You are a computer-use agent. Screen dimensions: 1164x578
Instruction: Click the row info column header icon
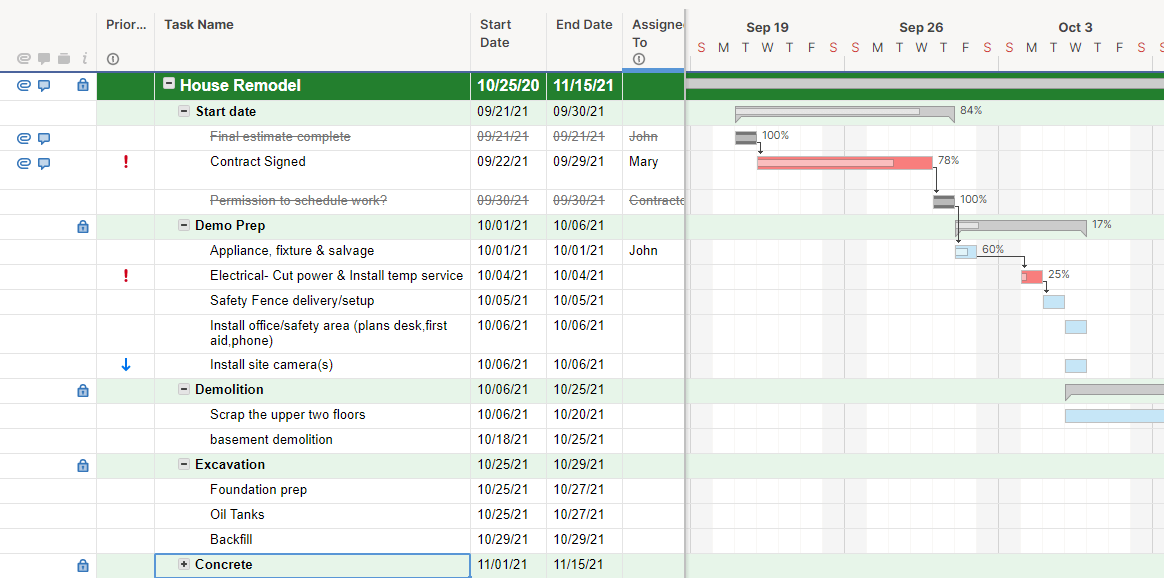85,59
